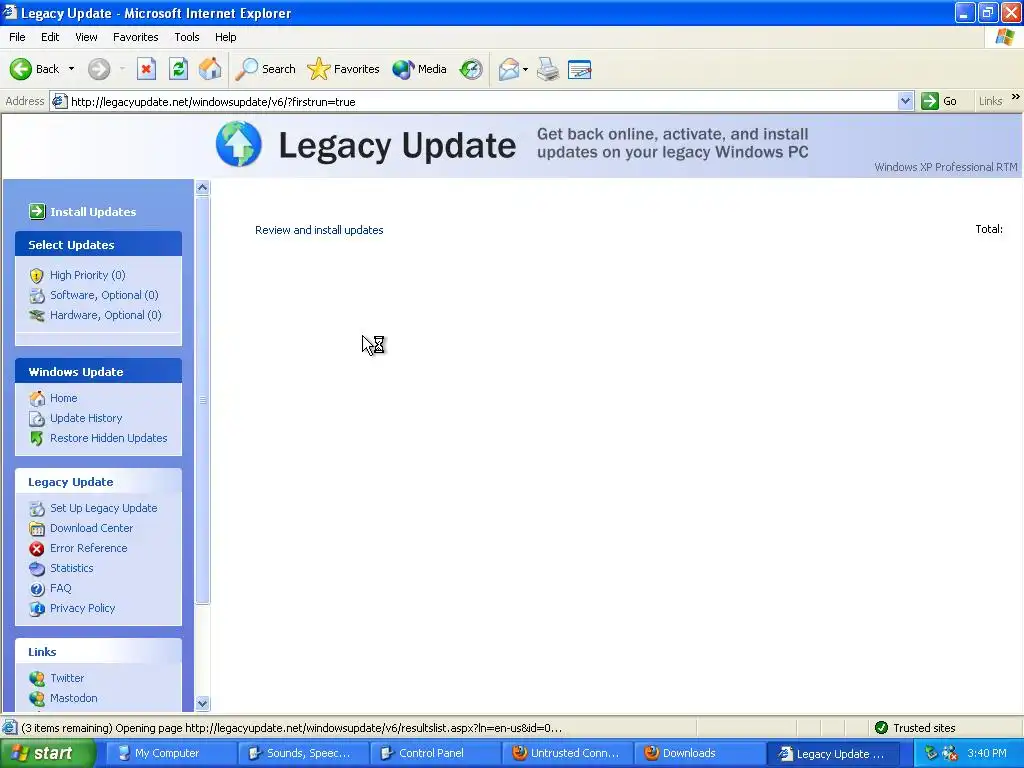Show browsing History via toolbar icon
Screen dimensions: 1024x768
(471, 69)
